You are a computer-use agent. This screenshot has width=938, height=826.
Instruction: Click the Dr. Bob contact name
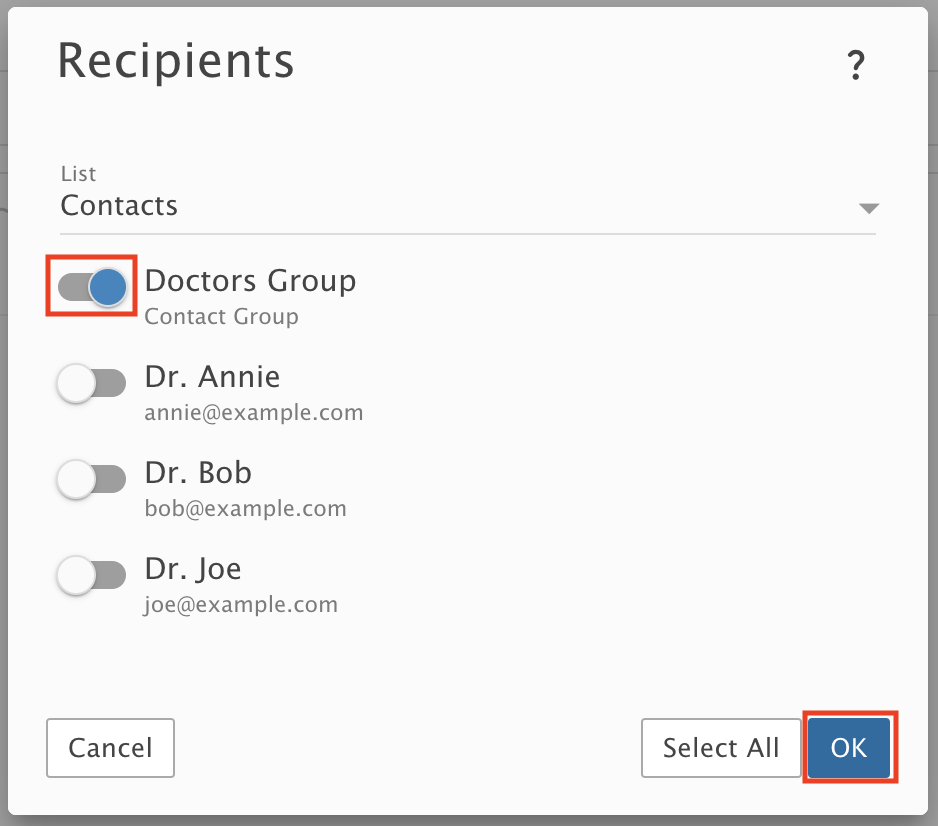coord(198,473)
